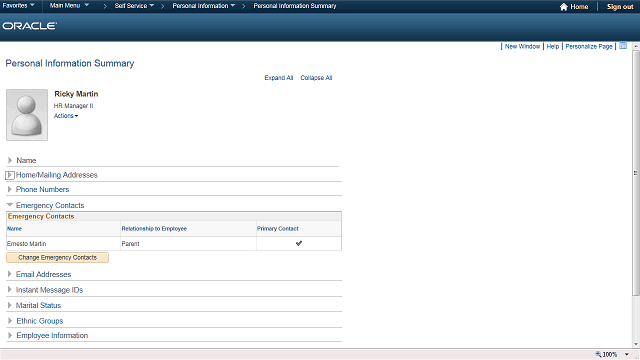Screen dimensions: 640x360
Task: Click the Primary Contact checkmark for Ernesto Martin
Action: tap(299, 243)
